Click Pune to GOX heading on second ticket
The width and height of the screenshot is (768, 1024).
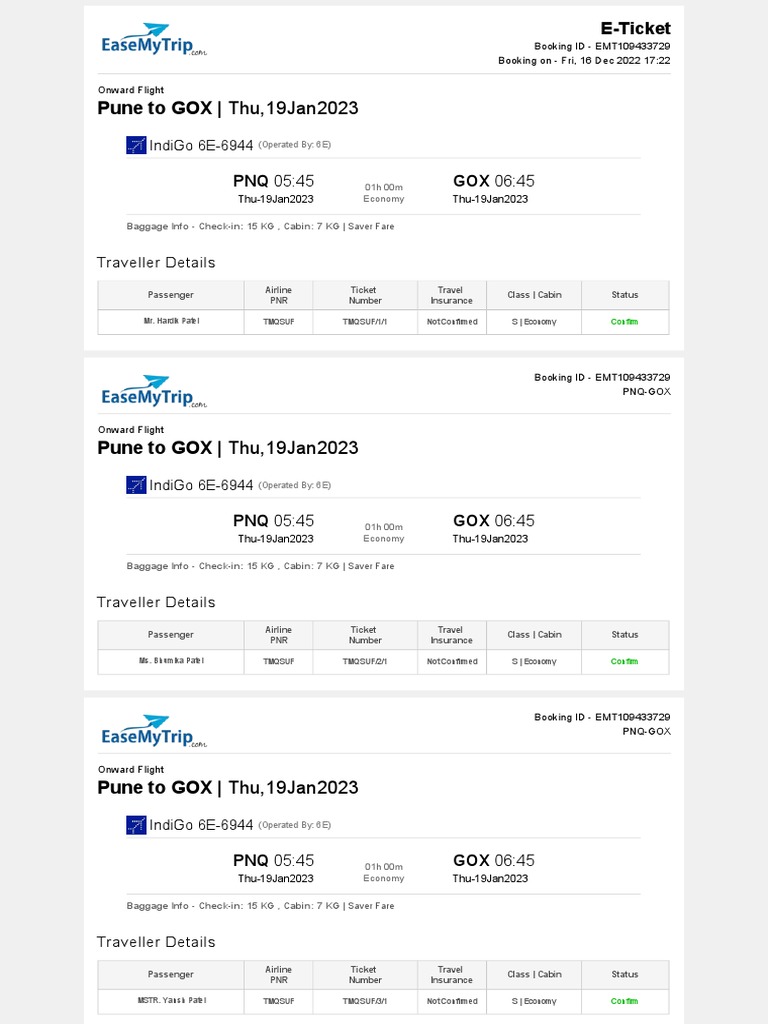coord(227,448)
